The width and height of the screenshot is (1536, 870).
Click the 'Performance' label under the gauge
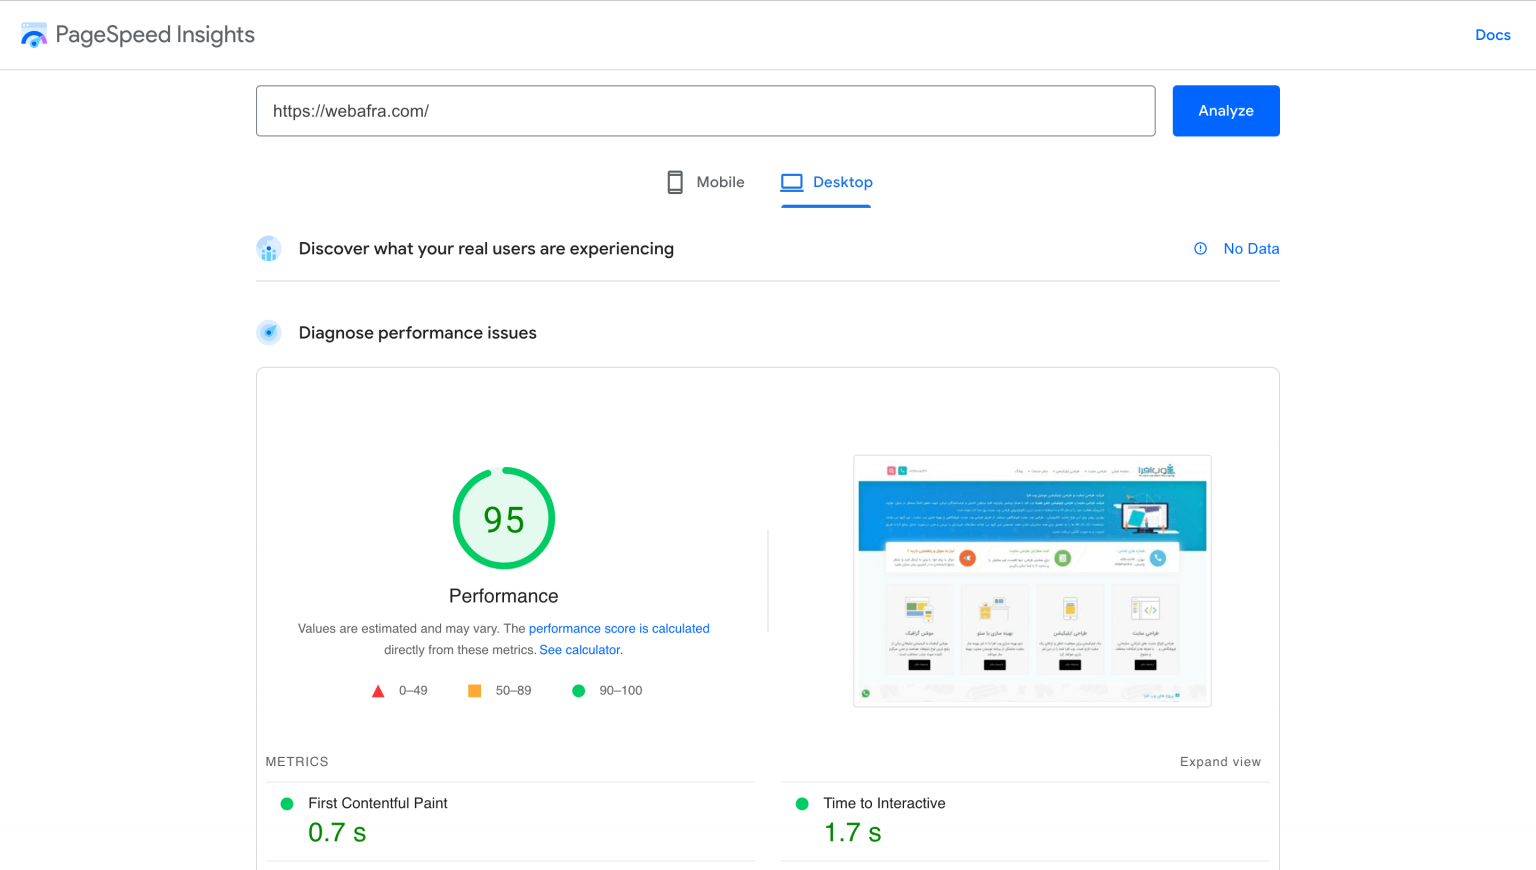[504, 596]
